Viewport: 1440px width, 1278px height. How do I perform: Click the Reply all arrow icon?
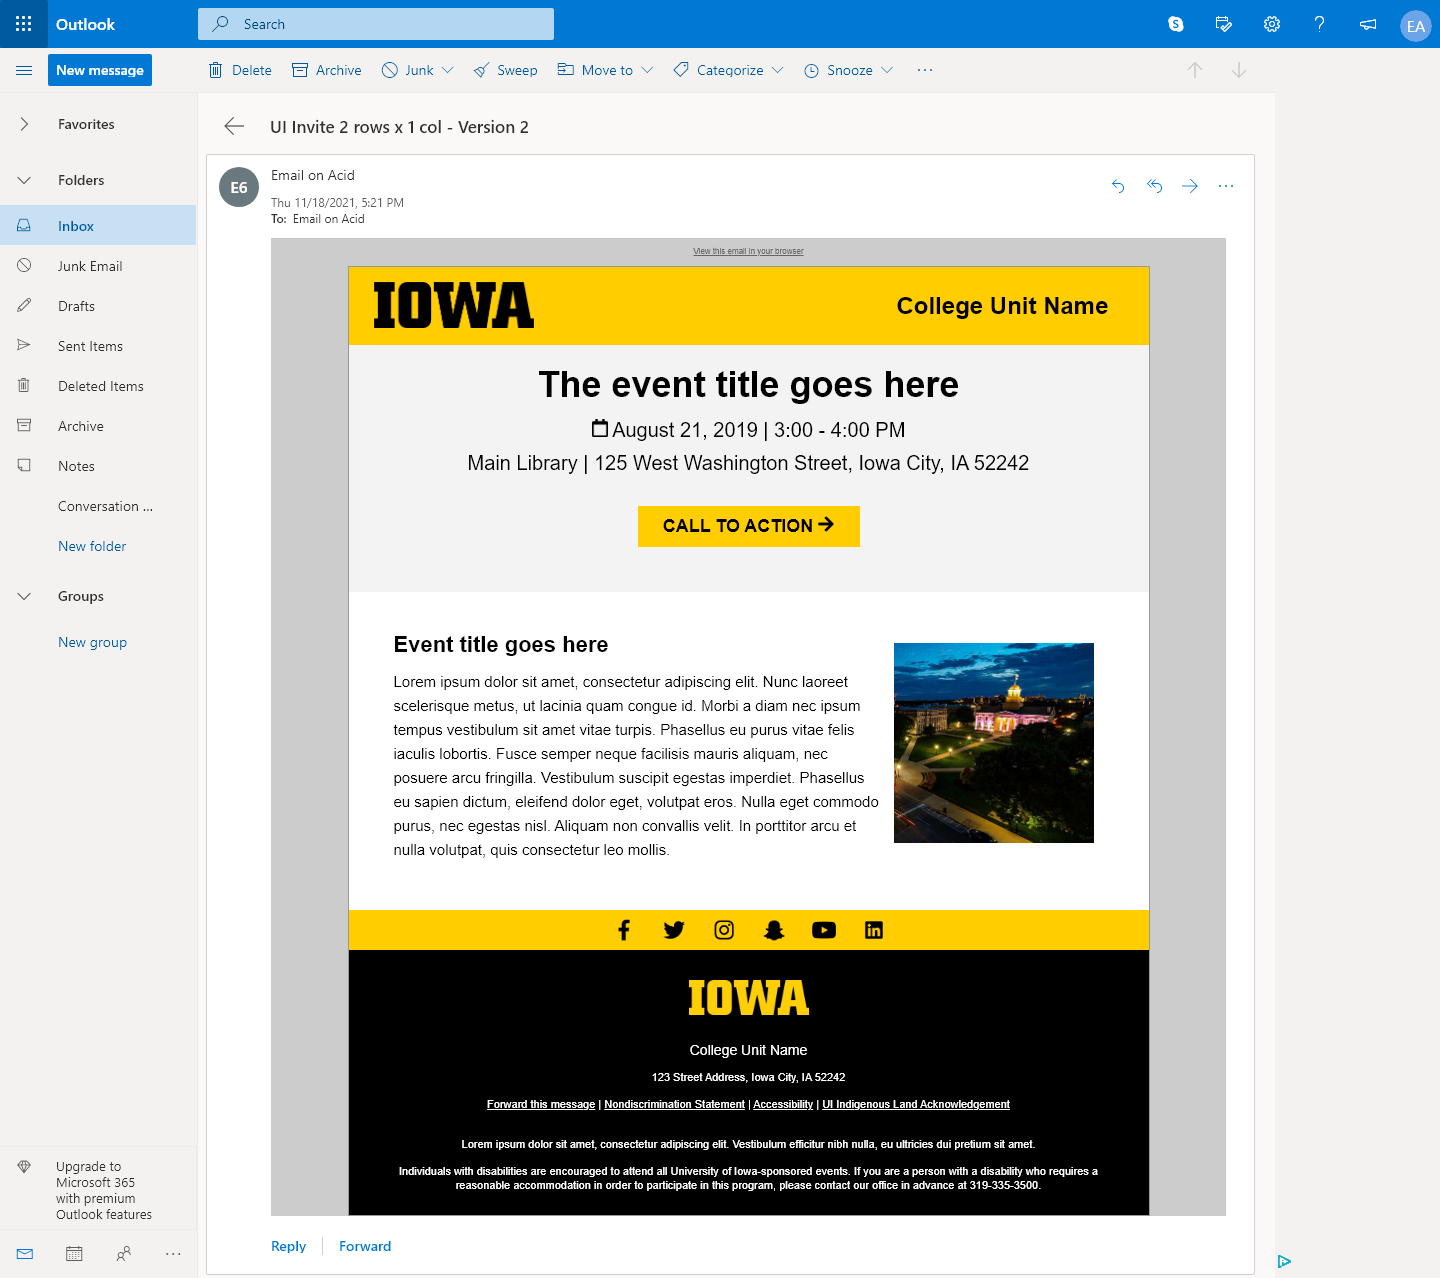click(1154, 186)
